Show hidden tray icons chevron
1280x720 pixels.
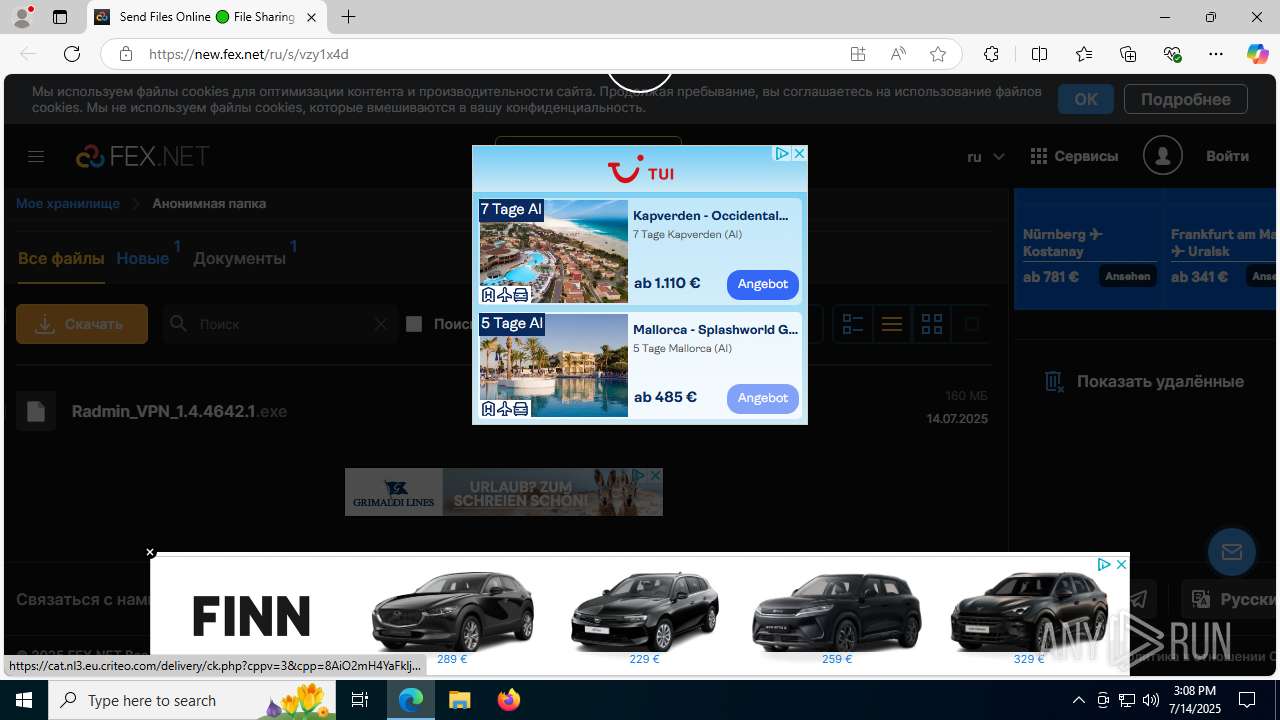point(1078,700)
